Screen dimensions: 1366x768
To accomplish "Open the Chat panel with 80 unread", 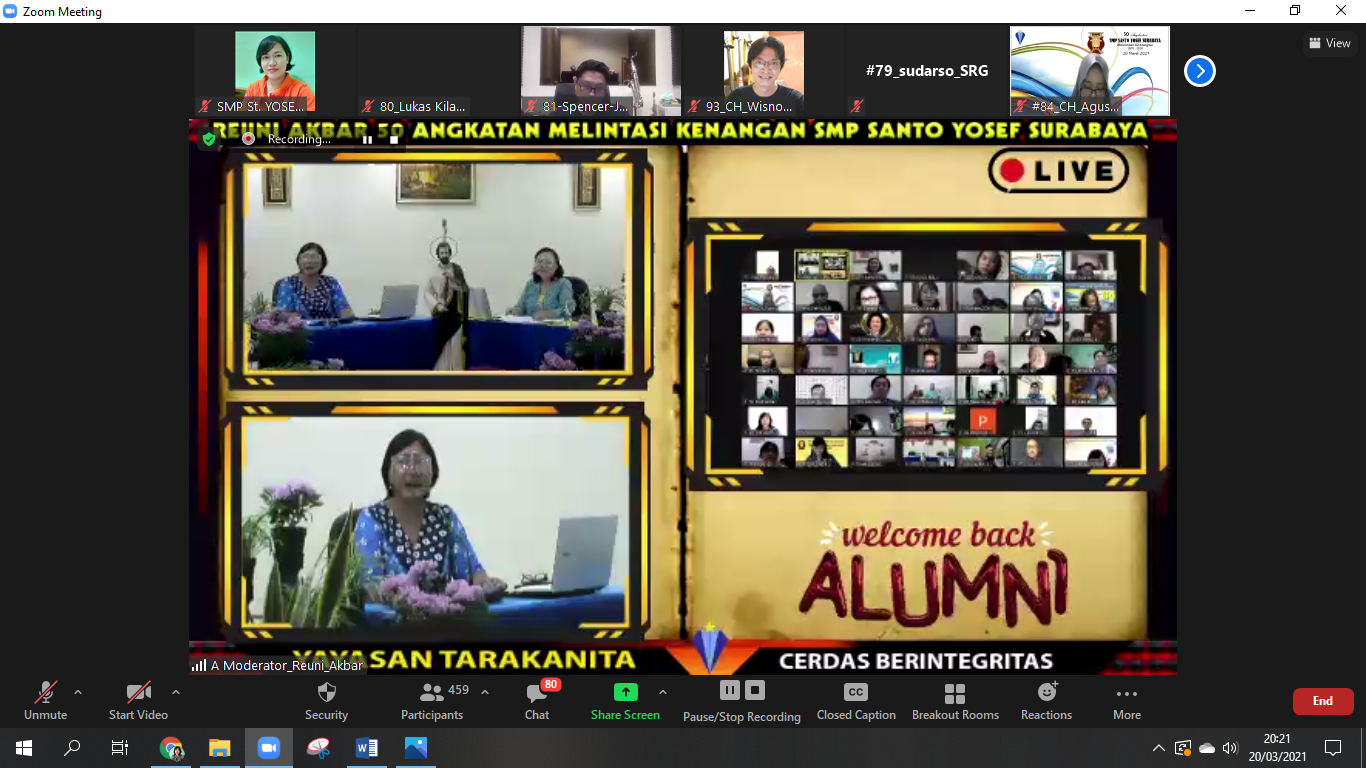I will point(537,701).
